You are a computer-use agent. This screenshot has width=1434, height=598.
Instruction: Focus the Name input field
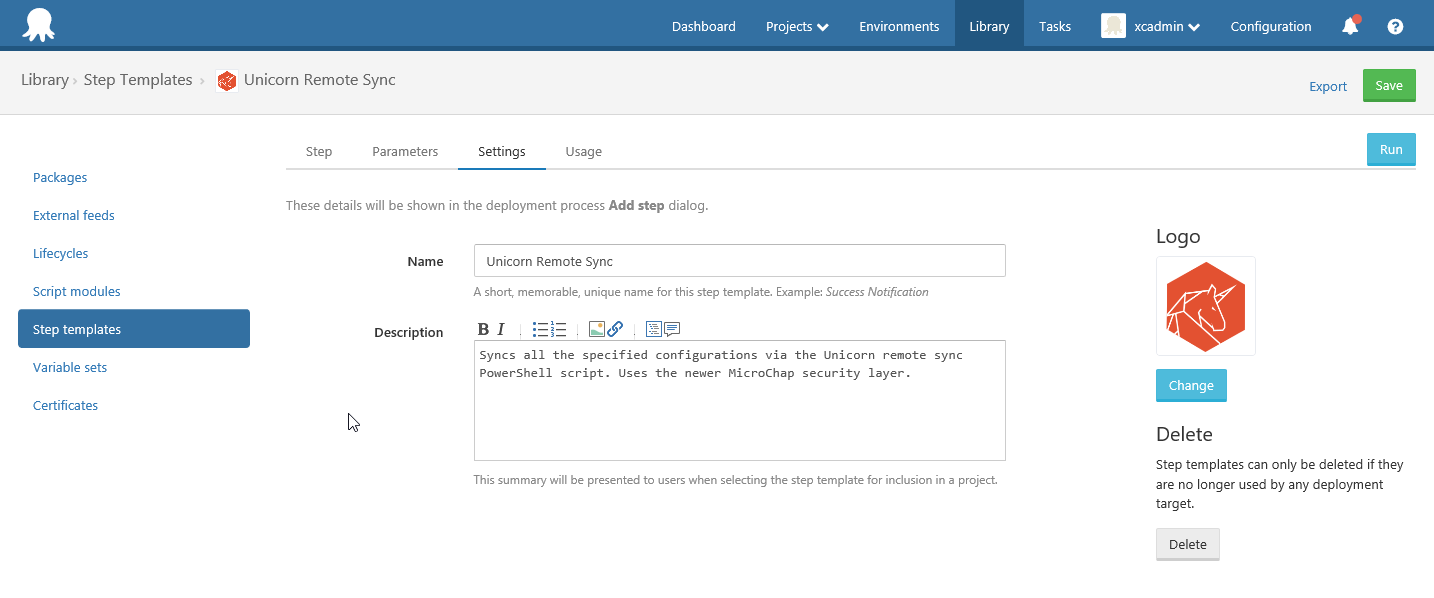point(740,261)
